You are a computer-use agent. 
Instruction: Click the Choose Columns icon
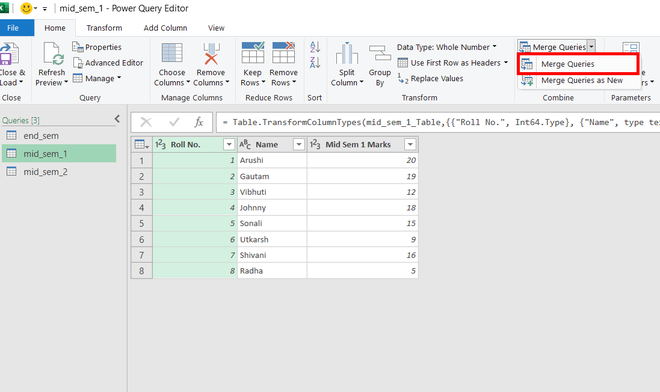tap(172, 53)
